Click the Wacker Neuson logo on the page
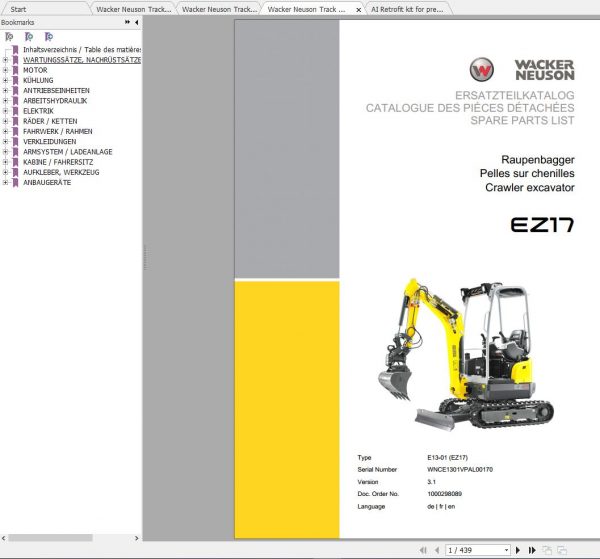Screen dimensions: 600x559 (522, 70)
